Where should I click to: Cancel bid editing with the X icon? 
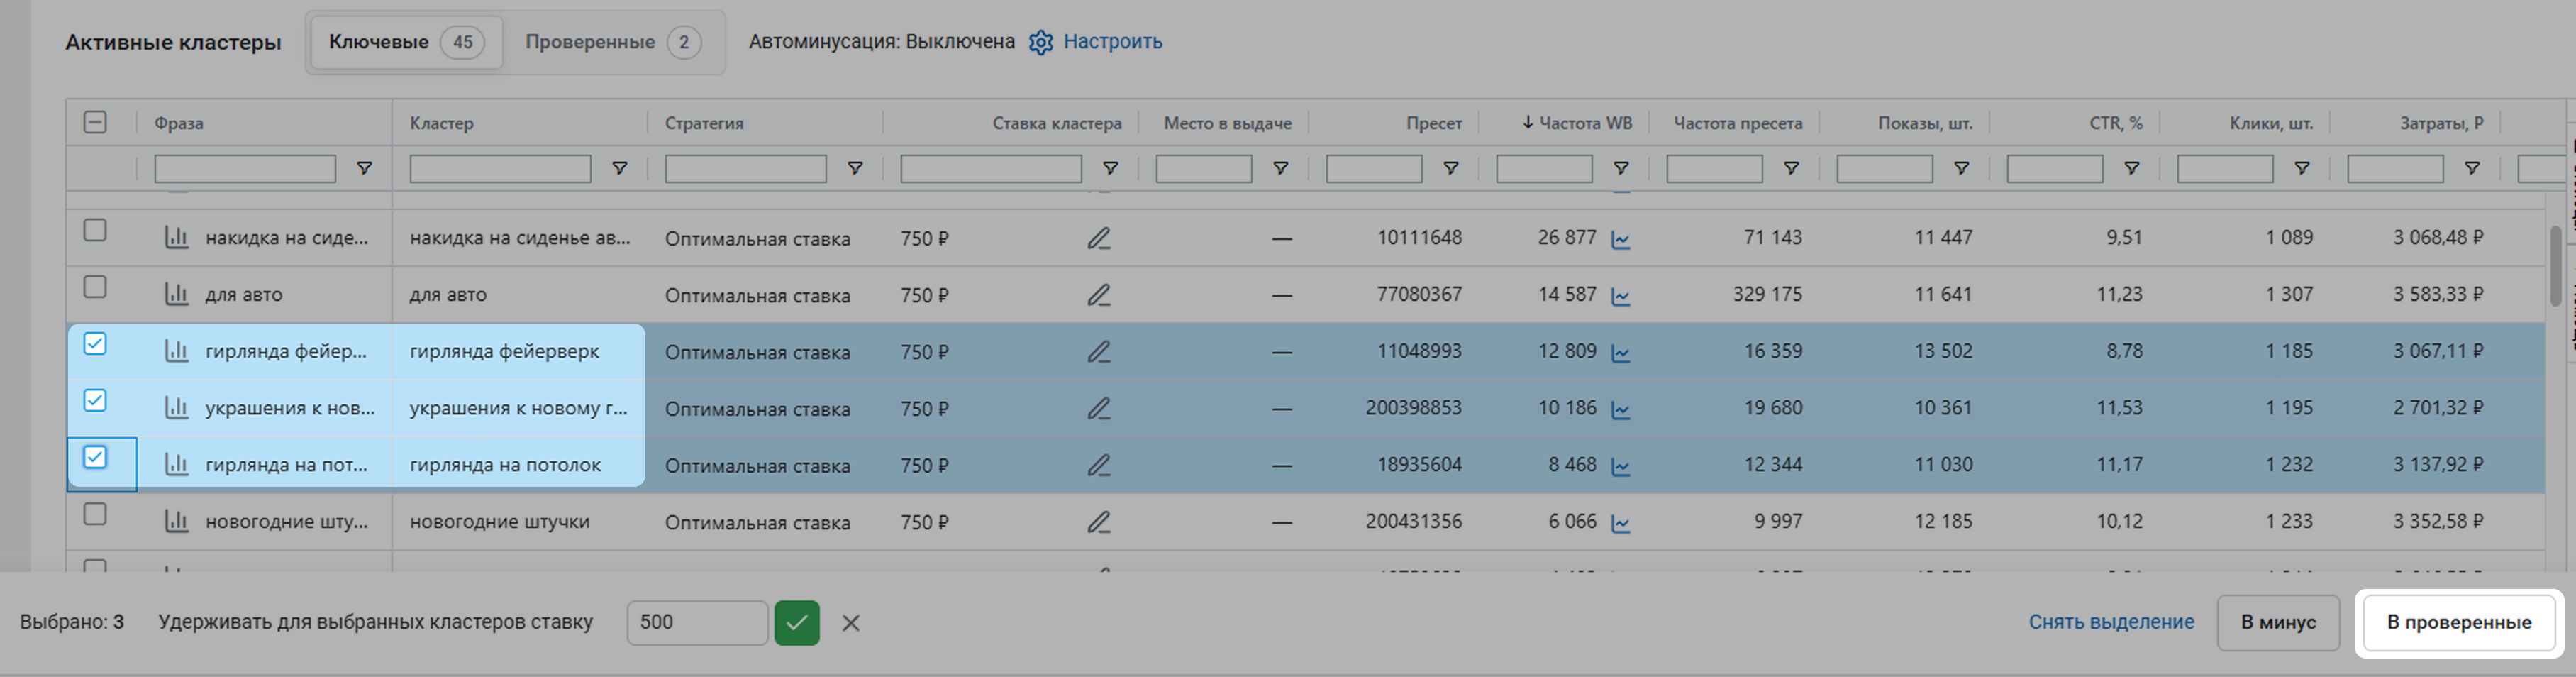[850, 622]
